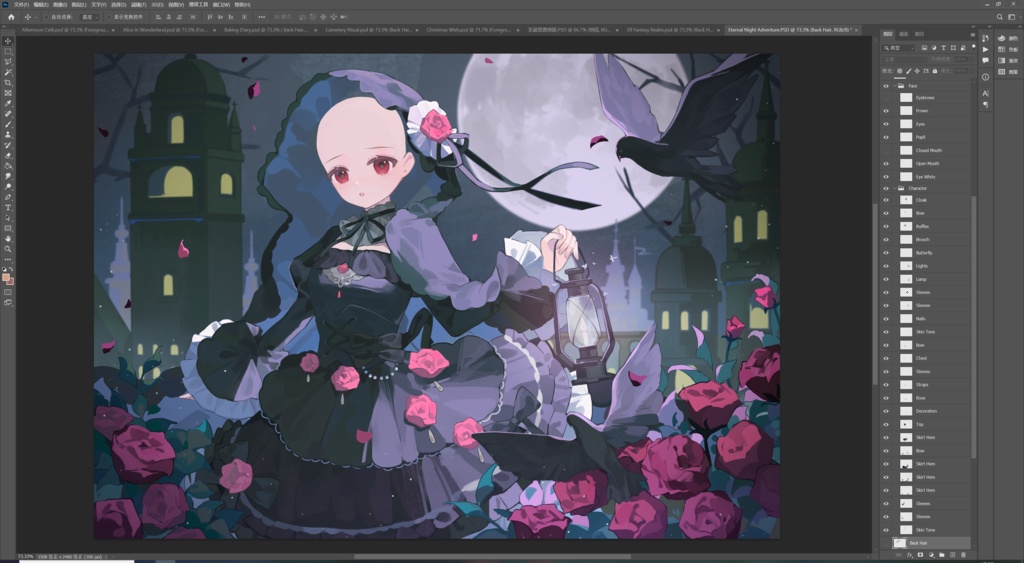
Task: Open the Character panel icon
Action: tap(985, 93)
